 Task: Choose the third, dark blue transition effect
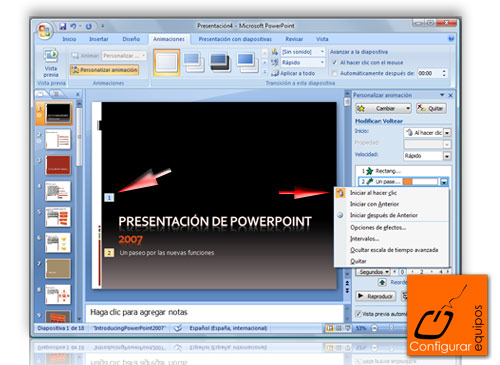[x=220, y=62]
